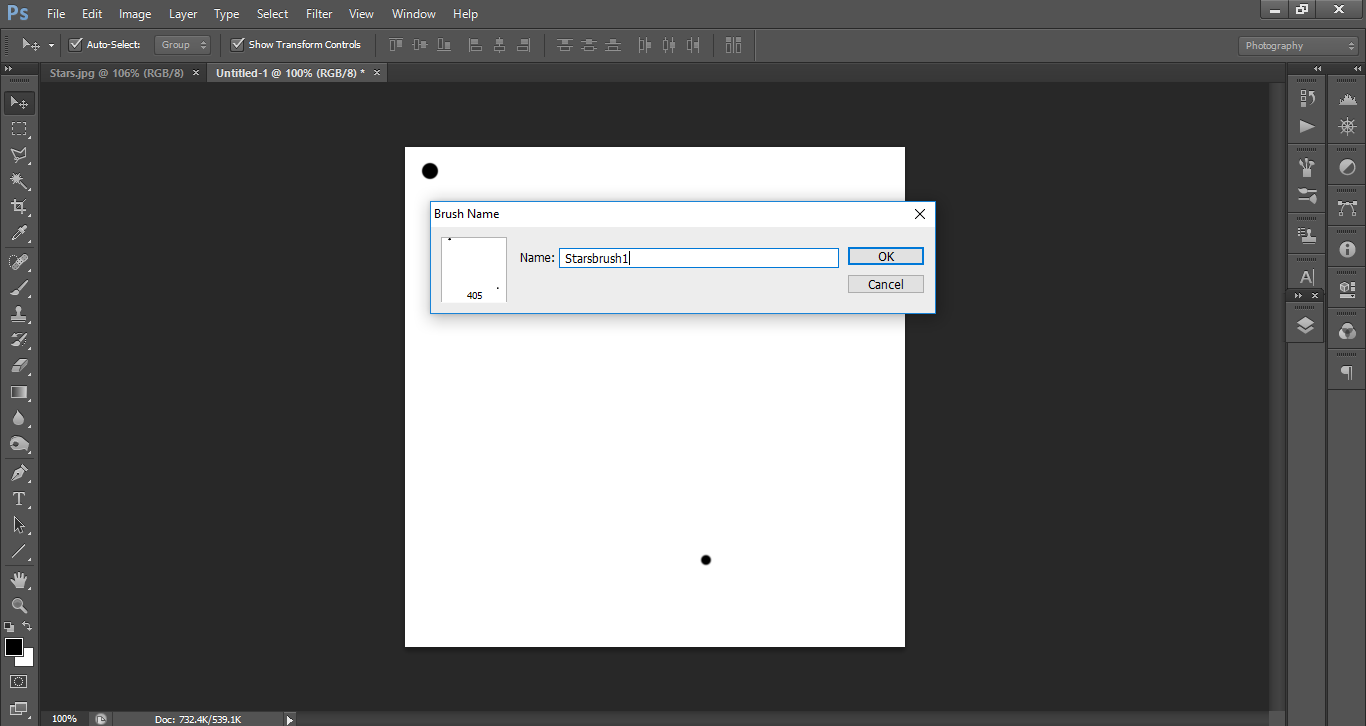Toggle the Auto-Select checkbox
The width and height of the screenshot is (1366, 726).
click(75, 44)
